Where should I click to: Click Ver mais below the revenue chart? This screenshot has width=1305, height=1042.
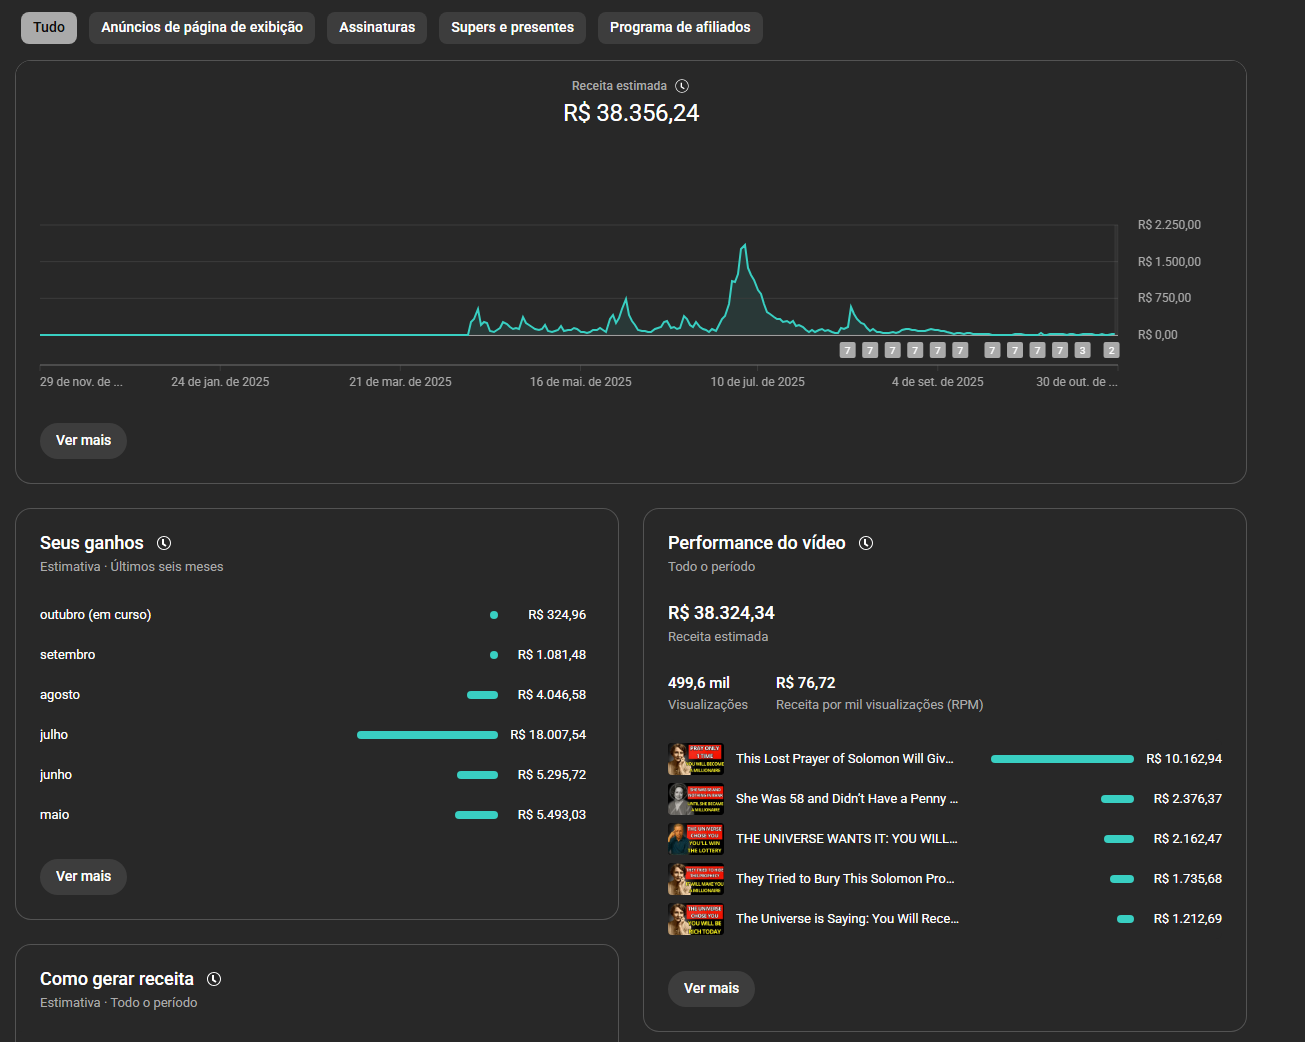click(x=83, y=441)
